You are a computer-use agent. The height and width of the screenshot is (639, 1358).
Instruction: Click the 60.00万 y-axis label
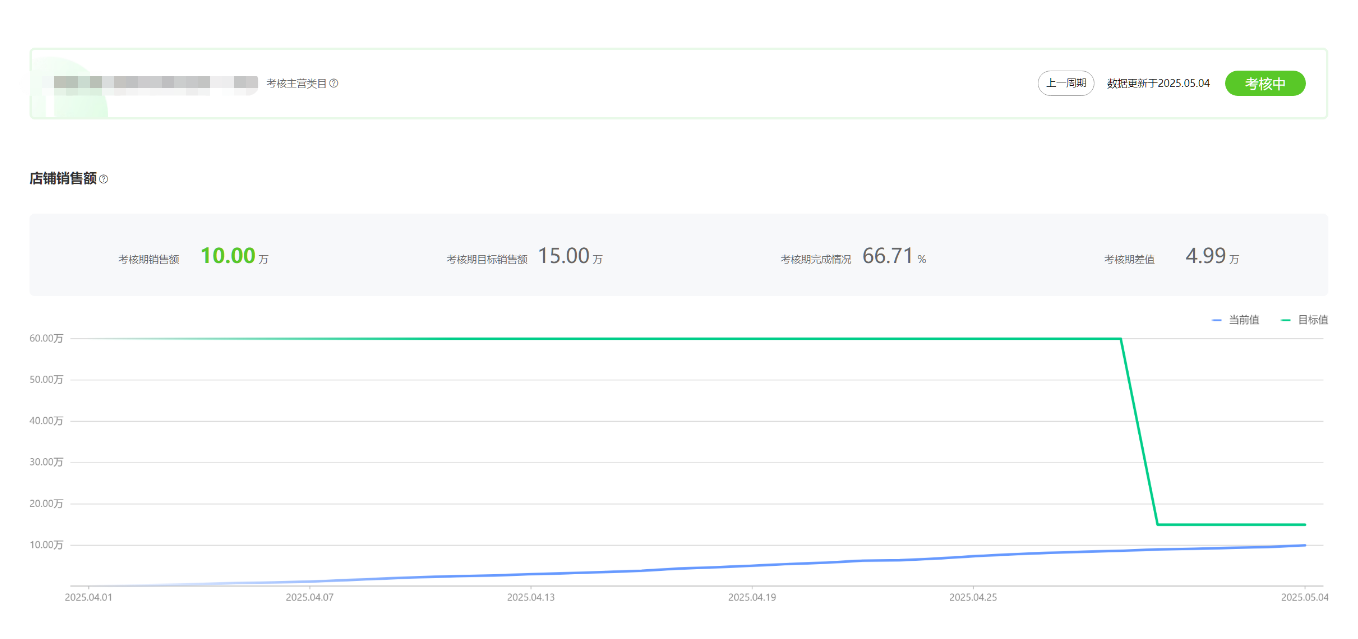pos(46,339)
